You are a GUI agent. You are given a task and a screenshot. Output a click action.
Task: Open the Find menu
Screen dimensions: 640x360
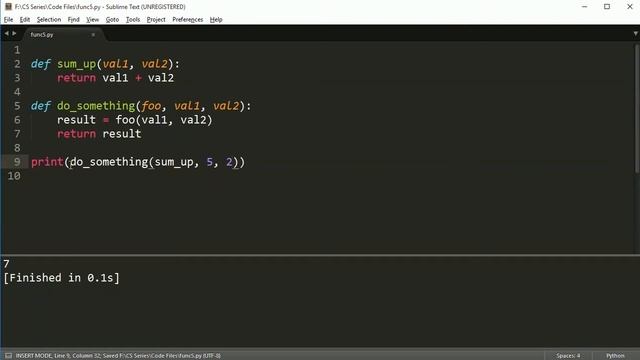(x=73, y=20)
